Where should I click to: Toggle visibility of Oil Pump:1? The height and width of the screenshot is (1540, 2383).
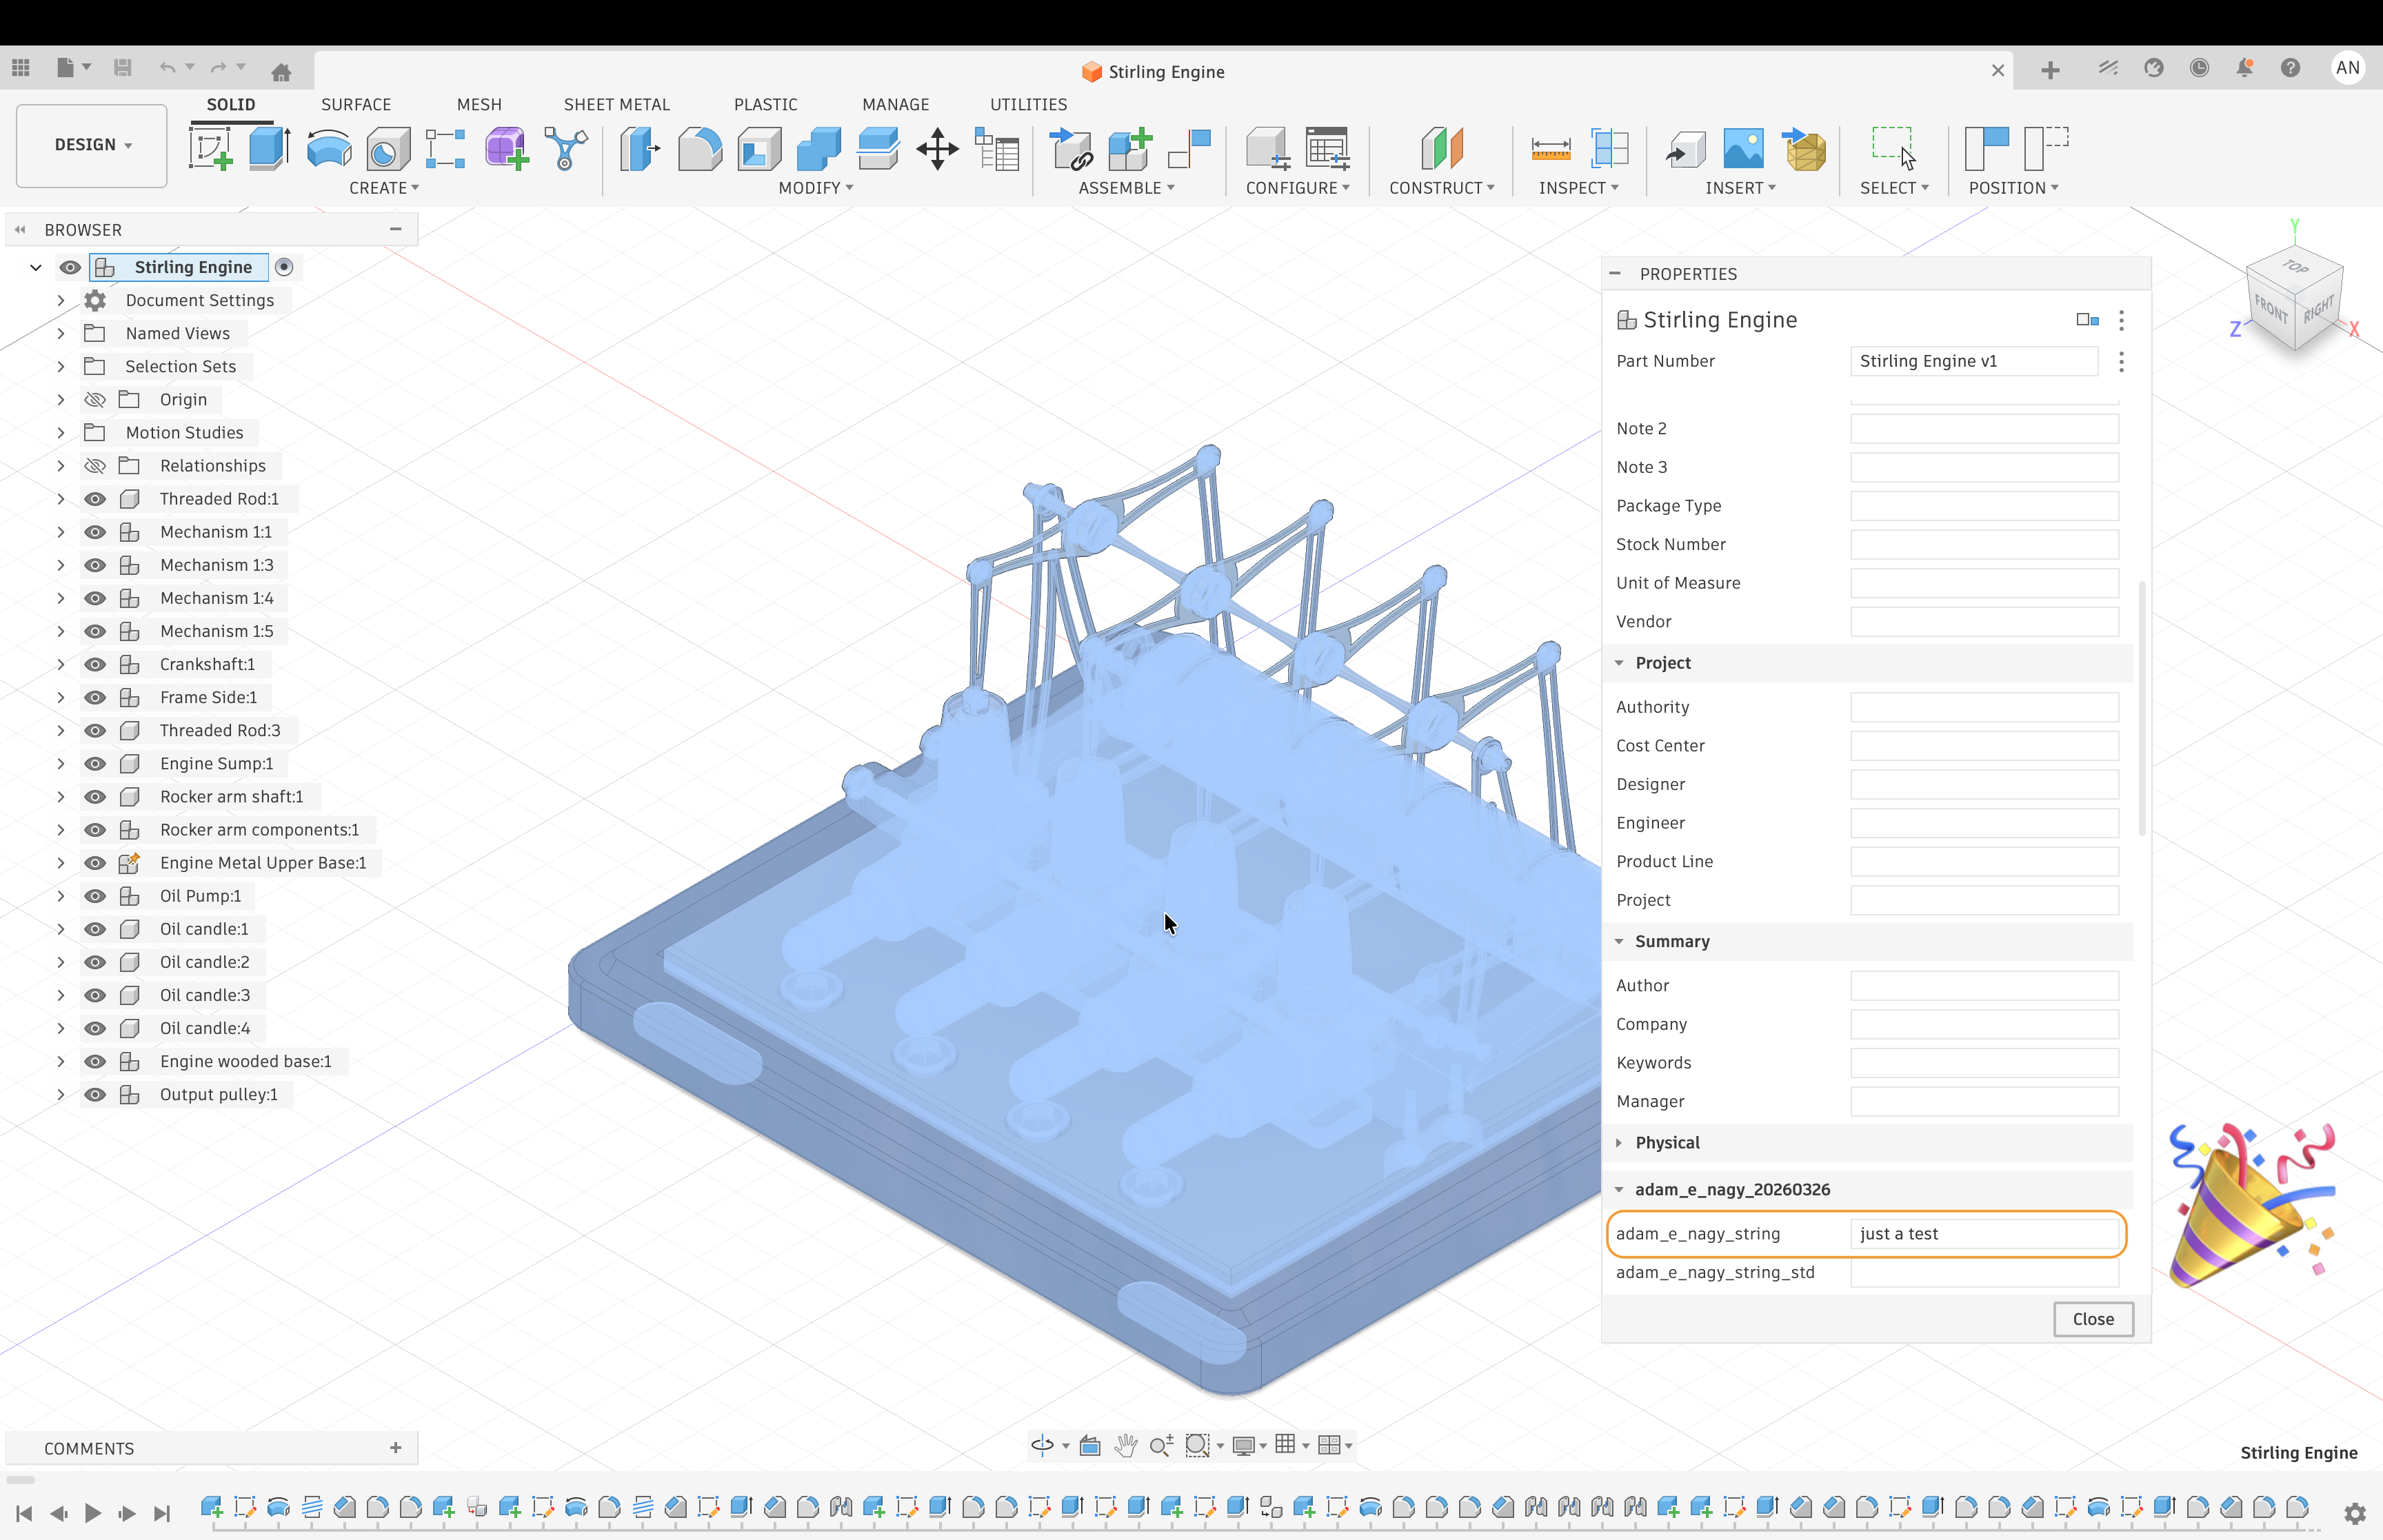click(95, 896)
